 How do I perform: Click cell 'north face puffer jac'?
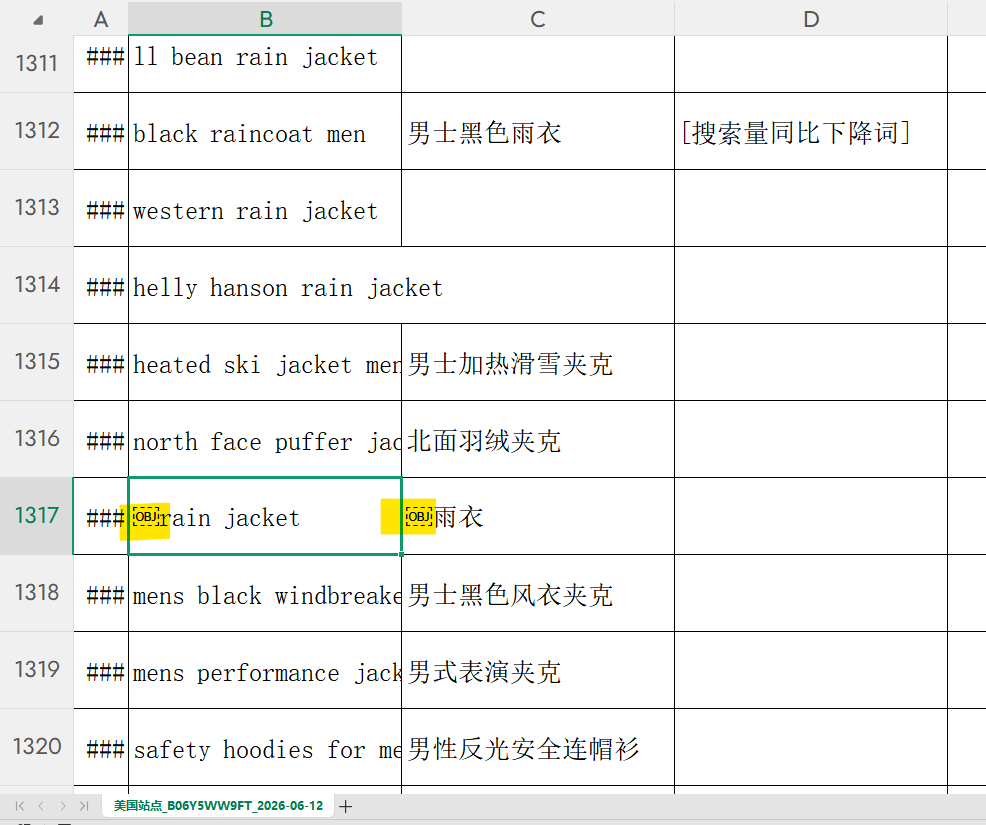pos(265,439)
